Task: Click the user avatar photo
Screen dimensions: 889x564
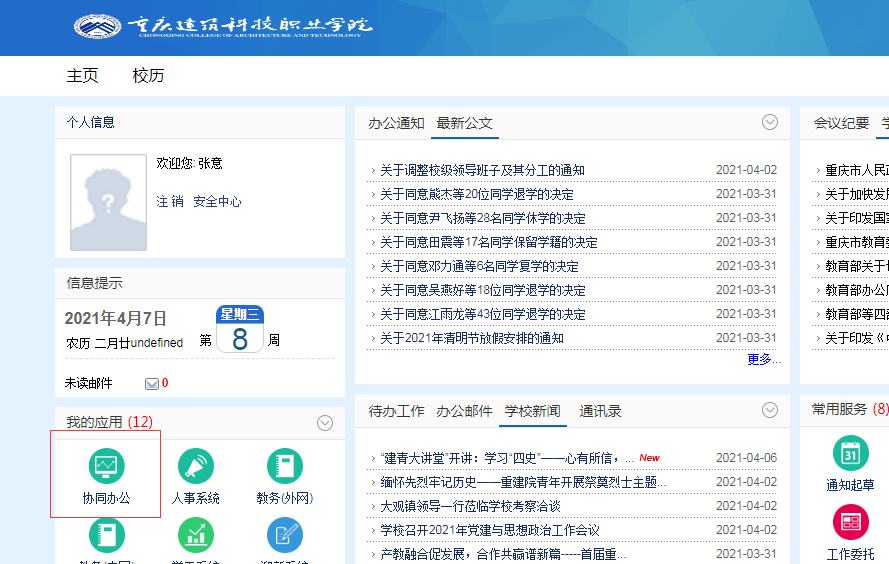Action: coord(108,202)
